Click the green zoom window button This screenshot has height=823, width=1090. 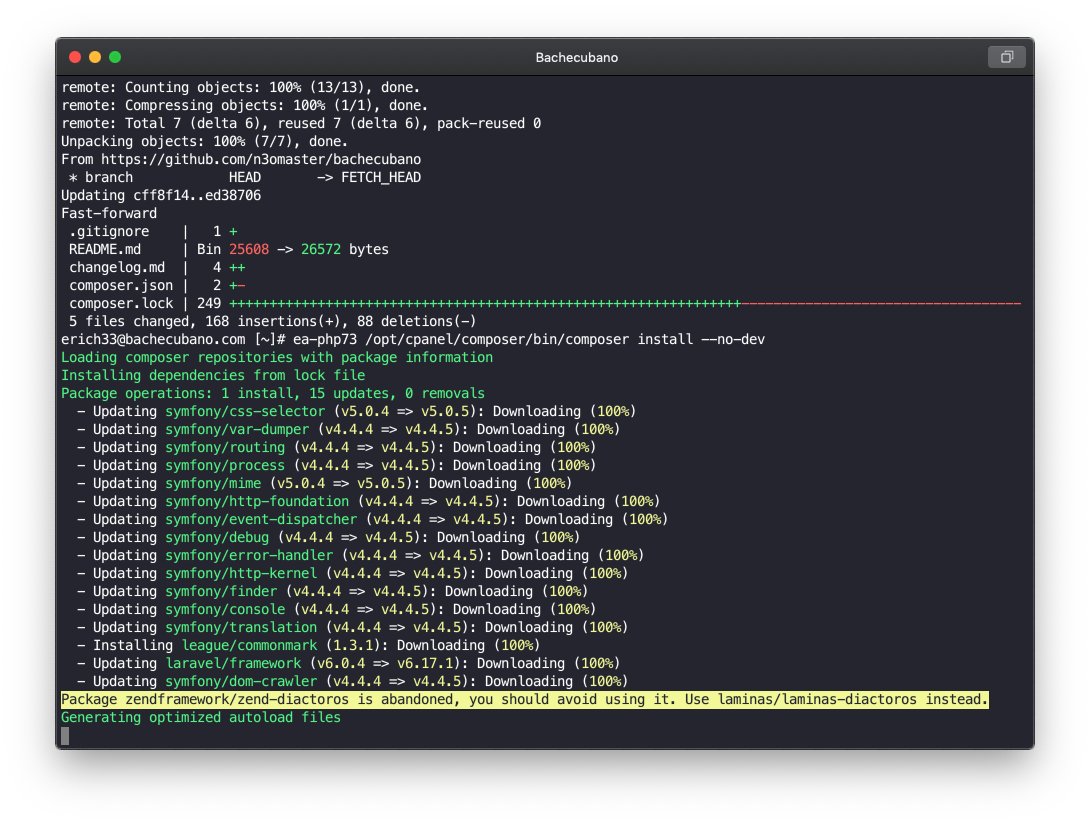coord(115,57)
